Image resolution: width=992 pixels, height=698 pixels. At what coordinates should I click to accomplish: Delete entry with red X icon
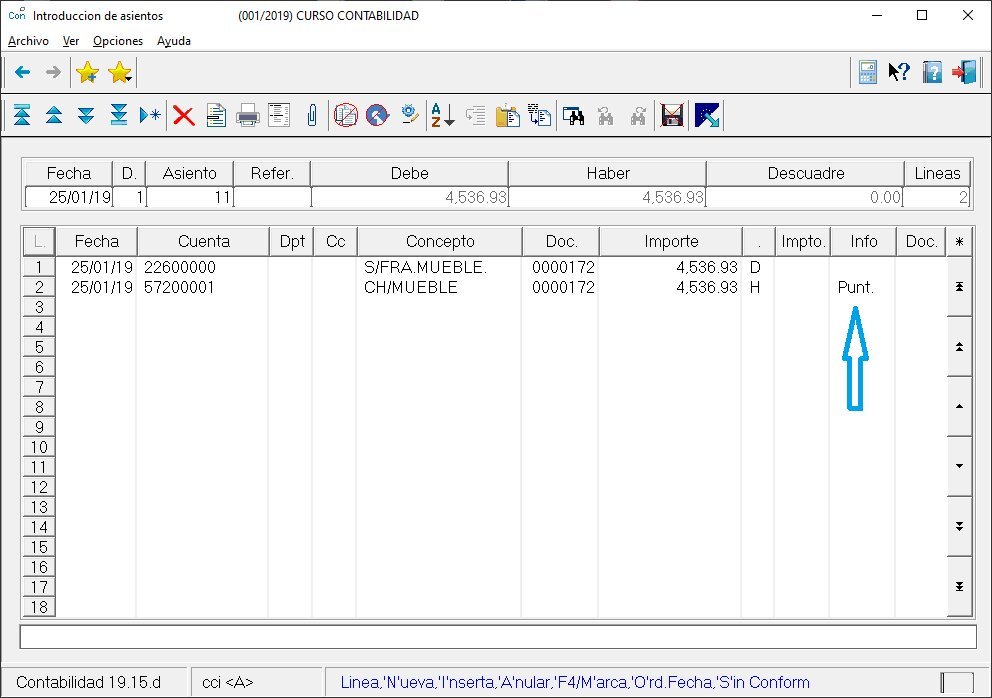pos(183,116)
